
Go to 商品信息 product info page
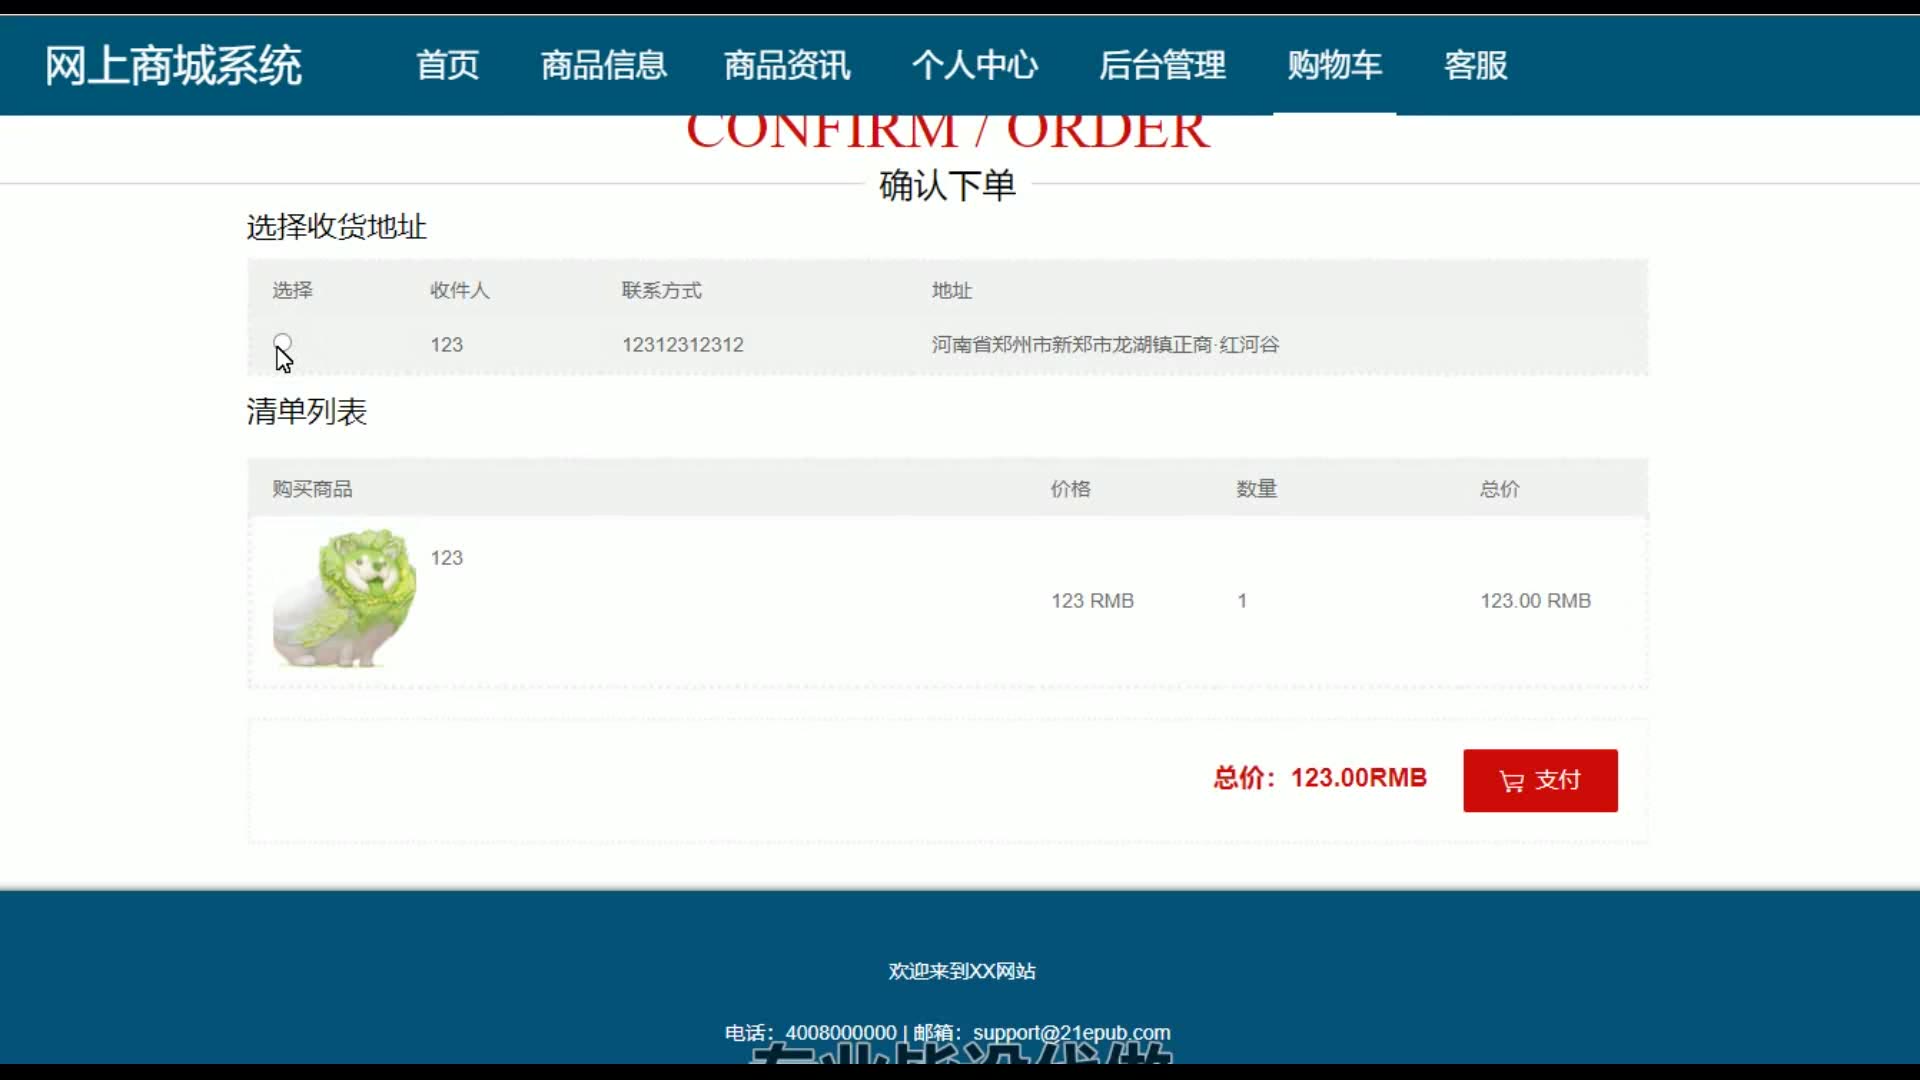(x=604, y=66)
